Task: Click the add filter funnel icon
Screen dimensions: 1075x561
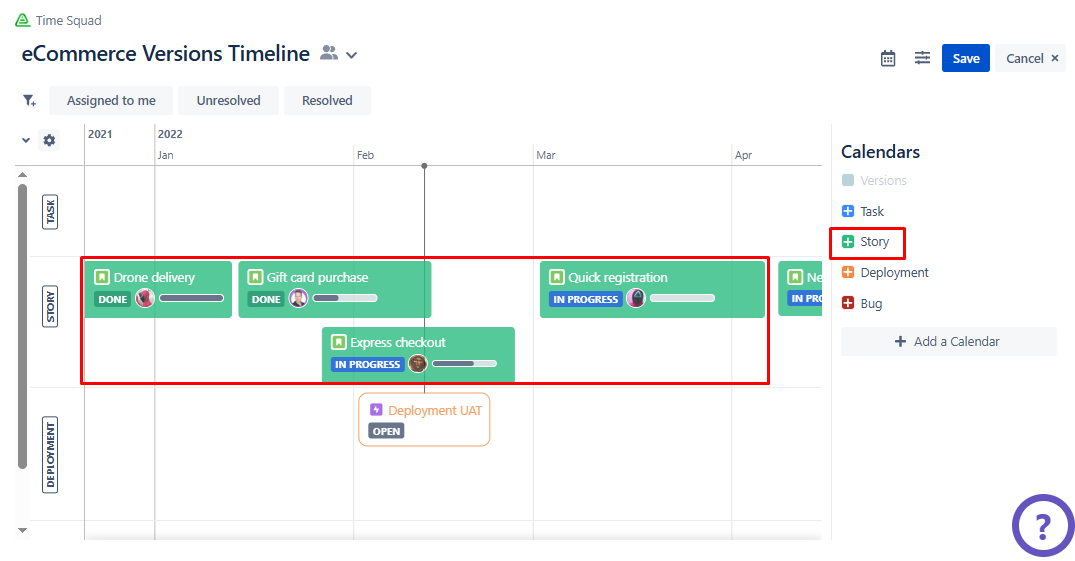Action: [x=29, y=100]
